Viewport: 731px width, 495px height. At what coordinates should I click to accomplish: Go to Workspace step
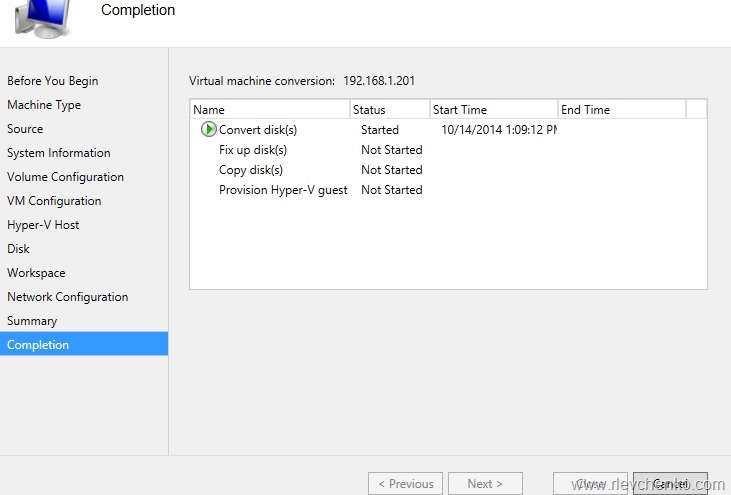pyautogui.click(x=36, y=273)
